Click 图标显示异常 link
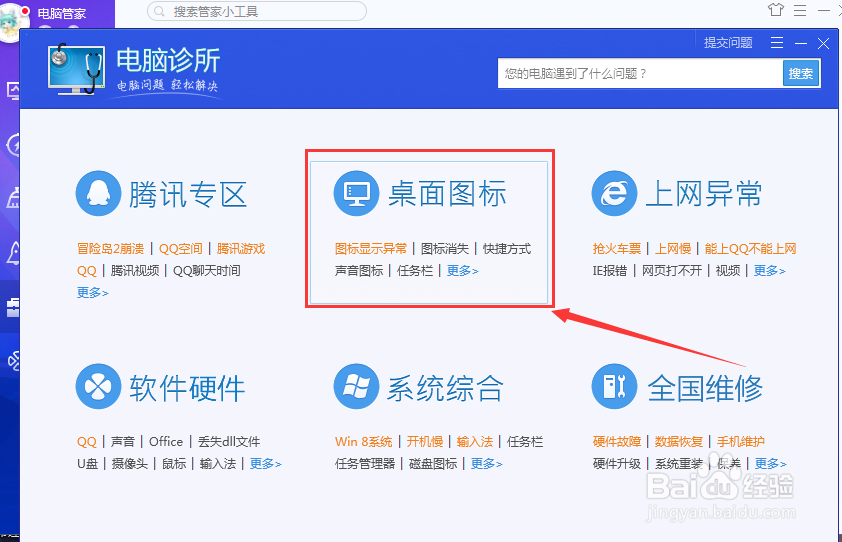 [x=371, y=249]
